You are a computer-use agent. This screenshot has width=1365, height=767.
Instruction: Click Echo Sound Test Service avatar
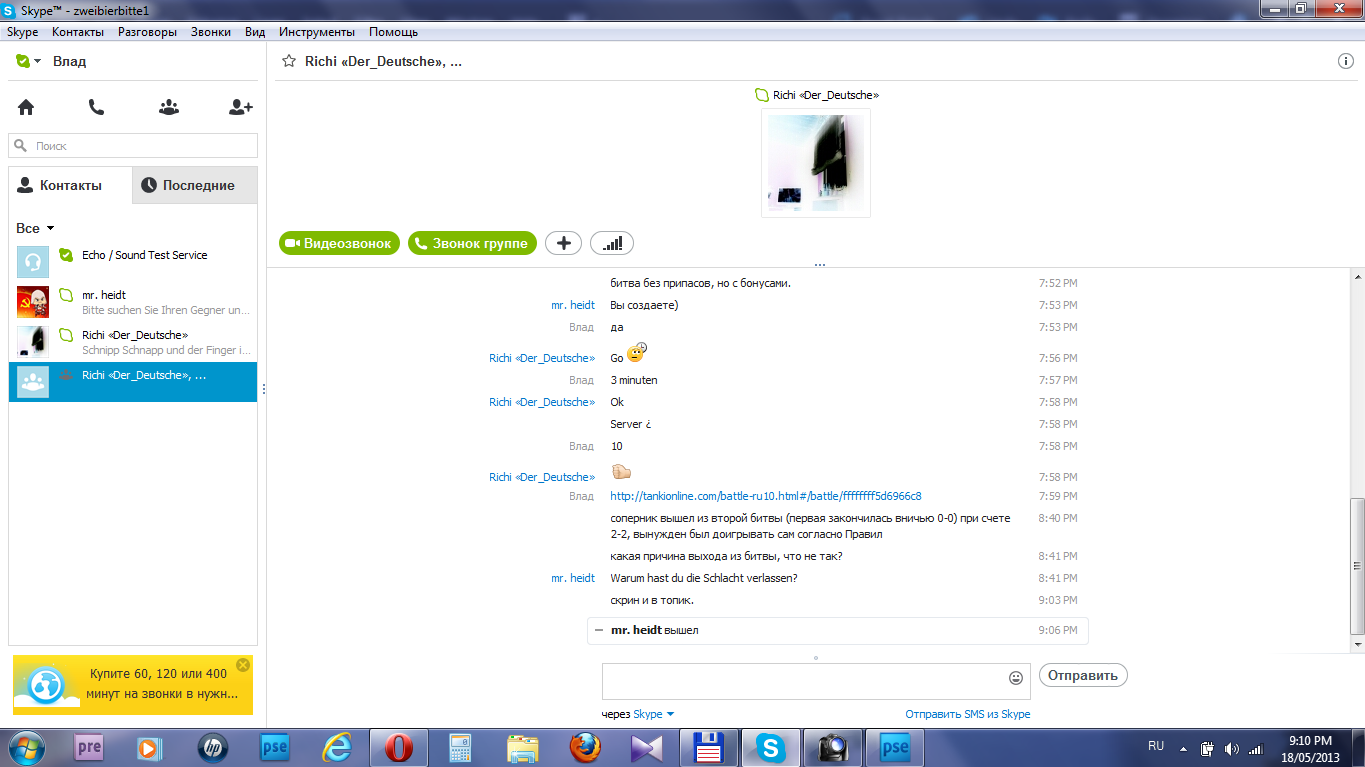(x=33, y=262)
